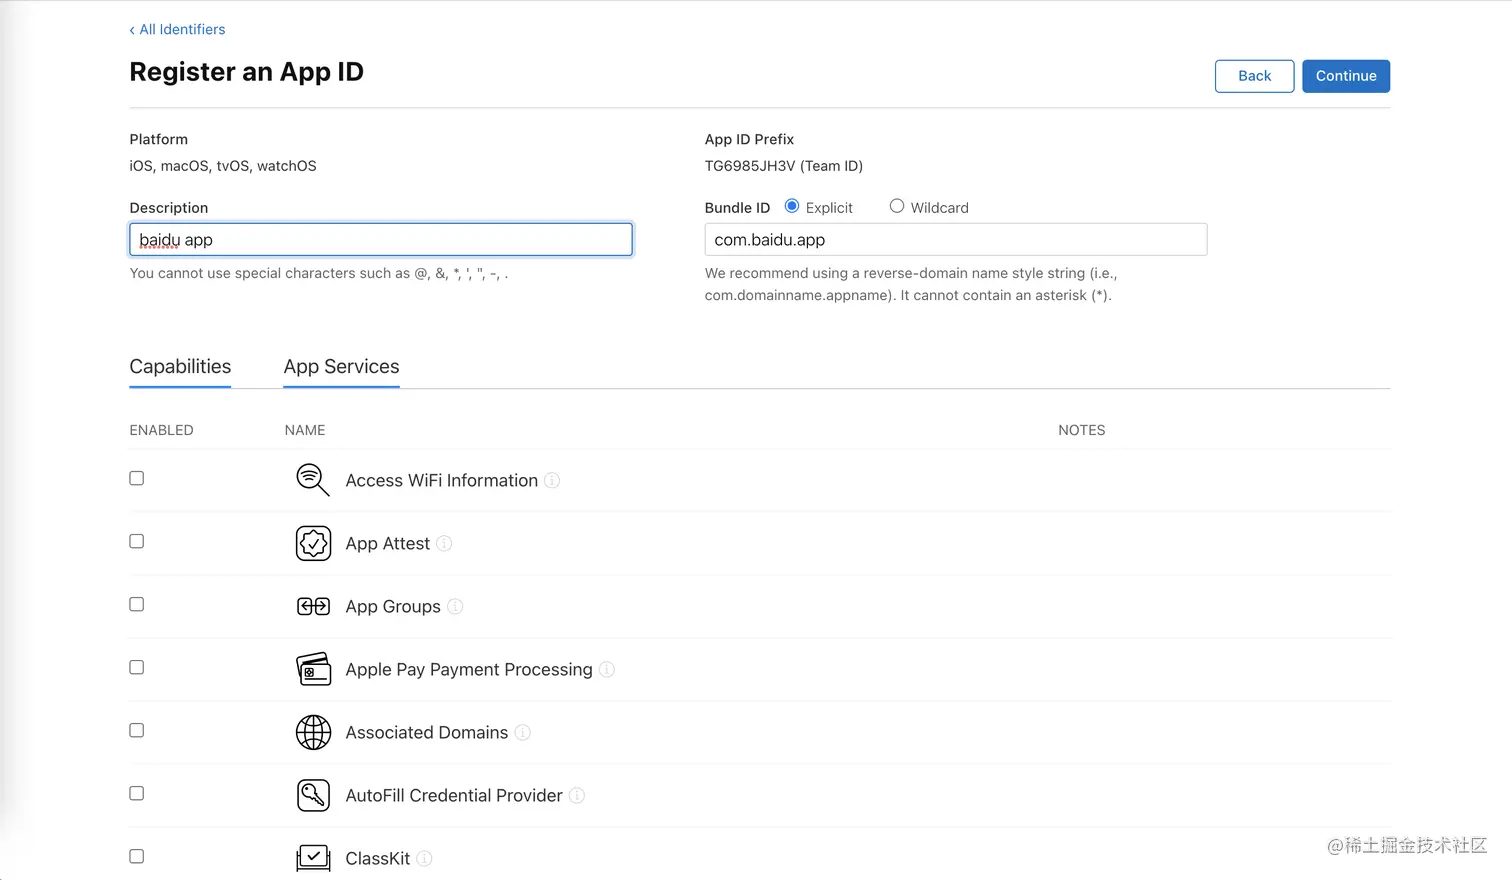This screenshot has width=1512, height=880.
Task: Click the App Attest label
Action: [388, 544]
